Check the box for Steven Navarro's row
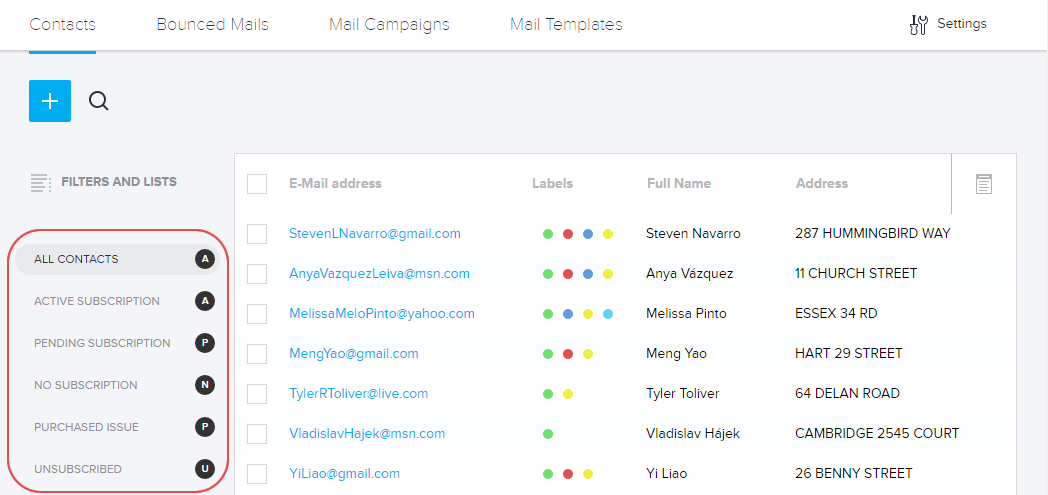The image size is (1048, 495). [x=257, y=233]
